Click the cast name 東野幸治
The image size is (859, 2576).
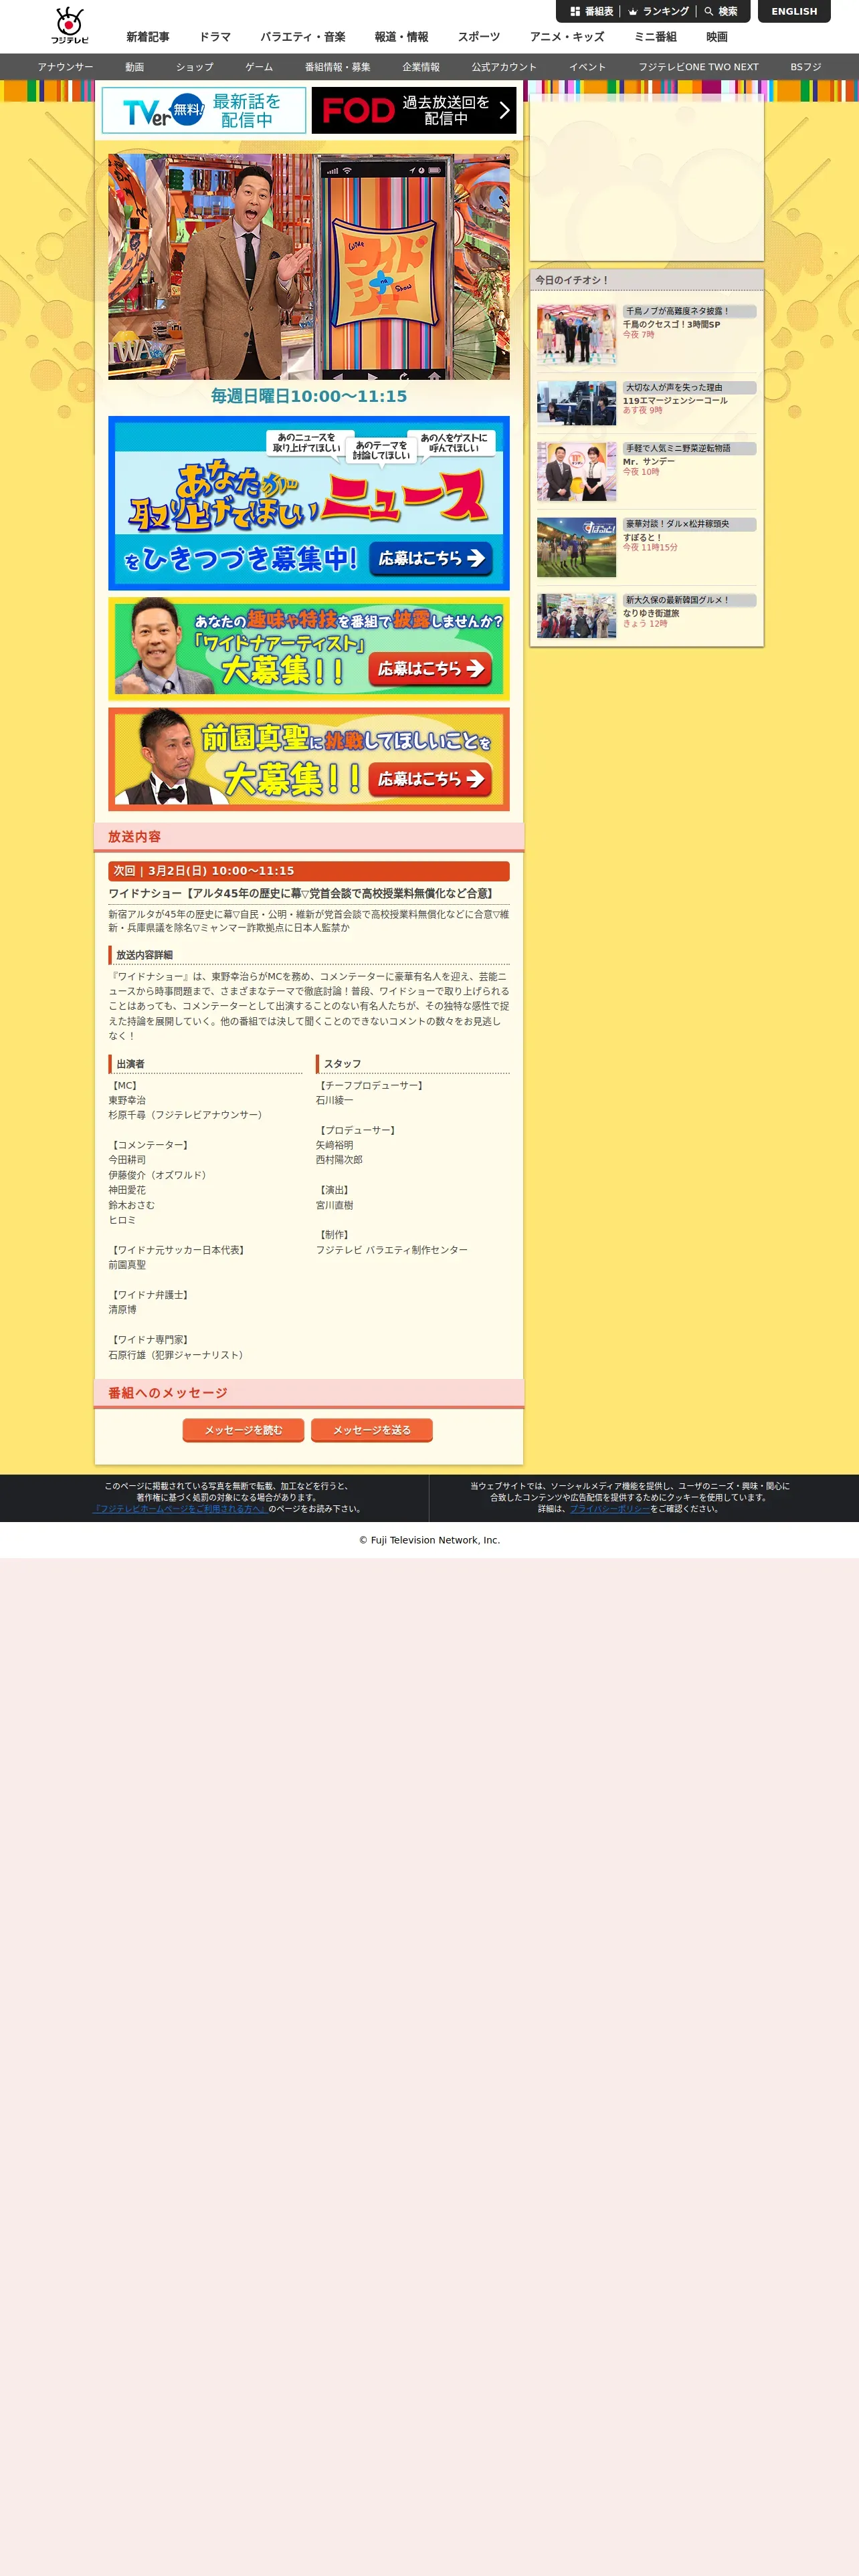pyautogui.click(x=127, y=1100)
